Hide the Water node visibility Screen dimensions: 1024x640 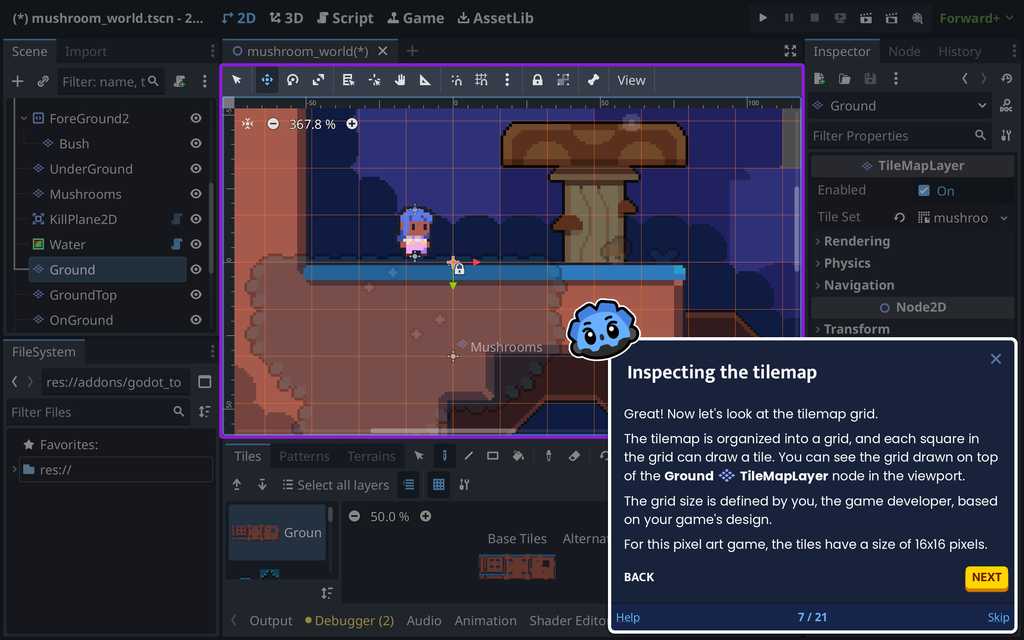pos(196,244)
